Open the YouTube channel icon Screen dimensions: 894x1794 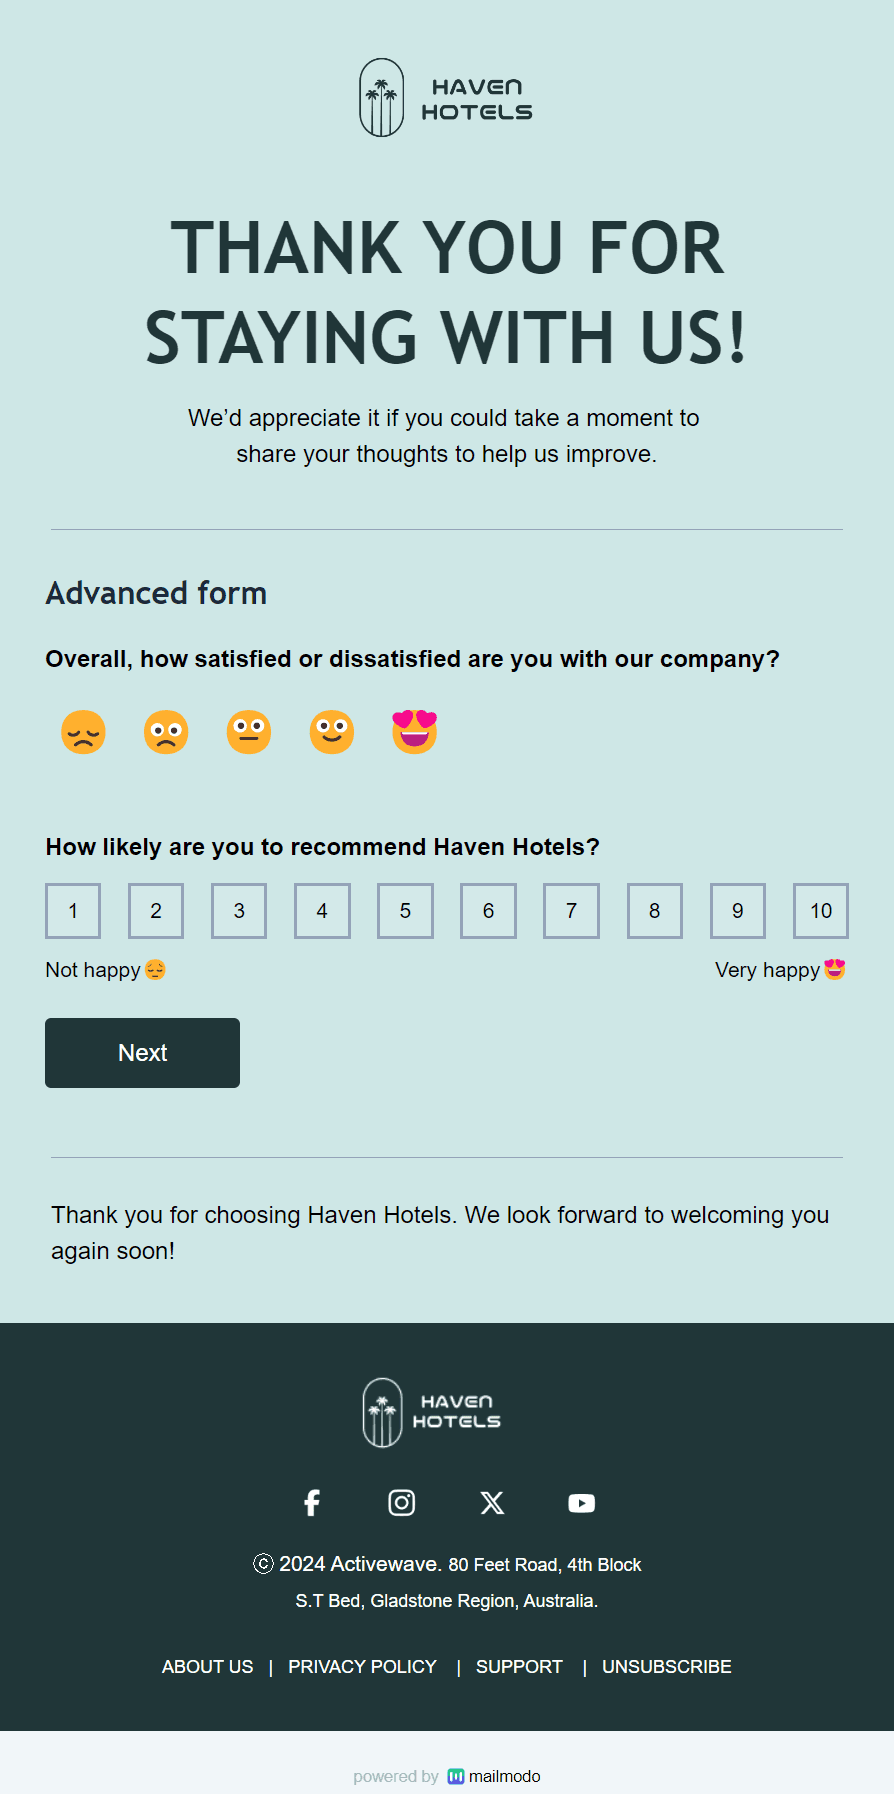coord(581,1502)
